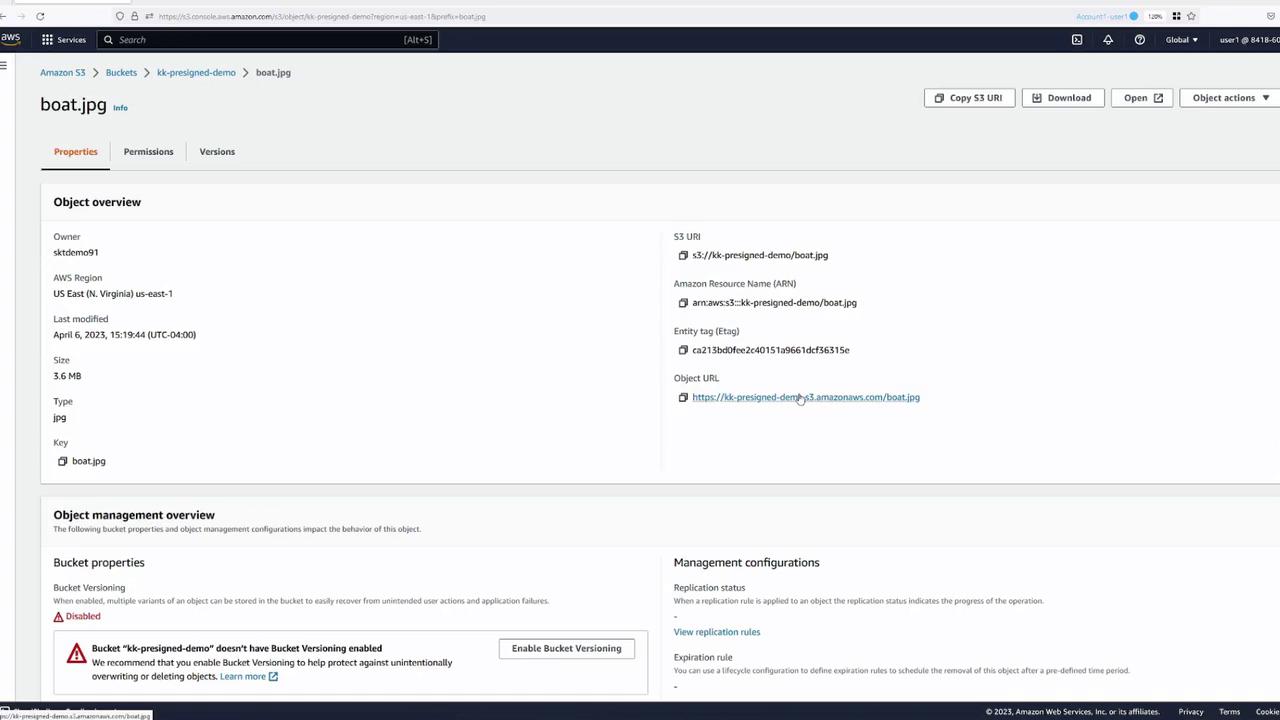This screenshot has width=1280, height=720.
Task: Bookmark this page with the star icon
Action: coord(1191,16)
